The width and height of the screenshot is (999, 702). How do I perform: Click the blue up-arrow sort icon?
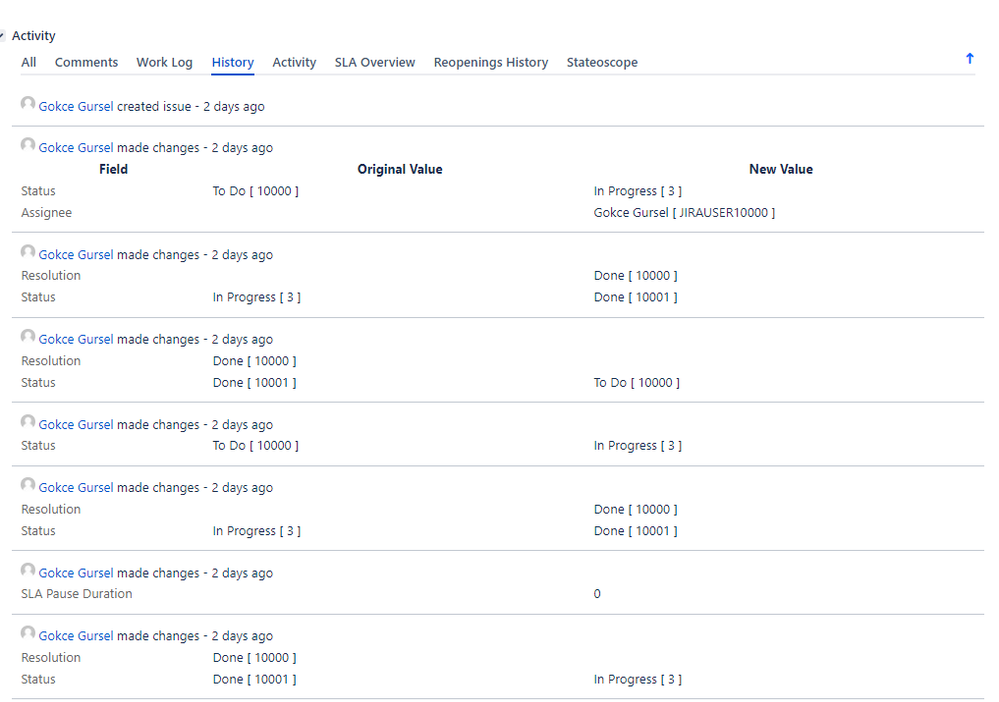(970, 59)
